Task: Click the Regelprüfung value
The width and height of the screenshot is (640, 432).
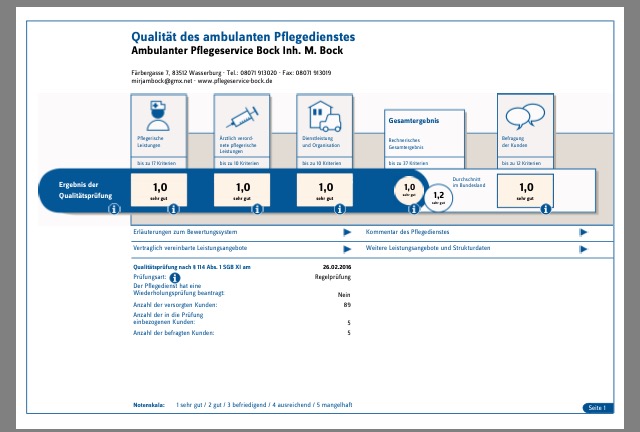Action: 333,277
